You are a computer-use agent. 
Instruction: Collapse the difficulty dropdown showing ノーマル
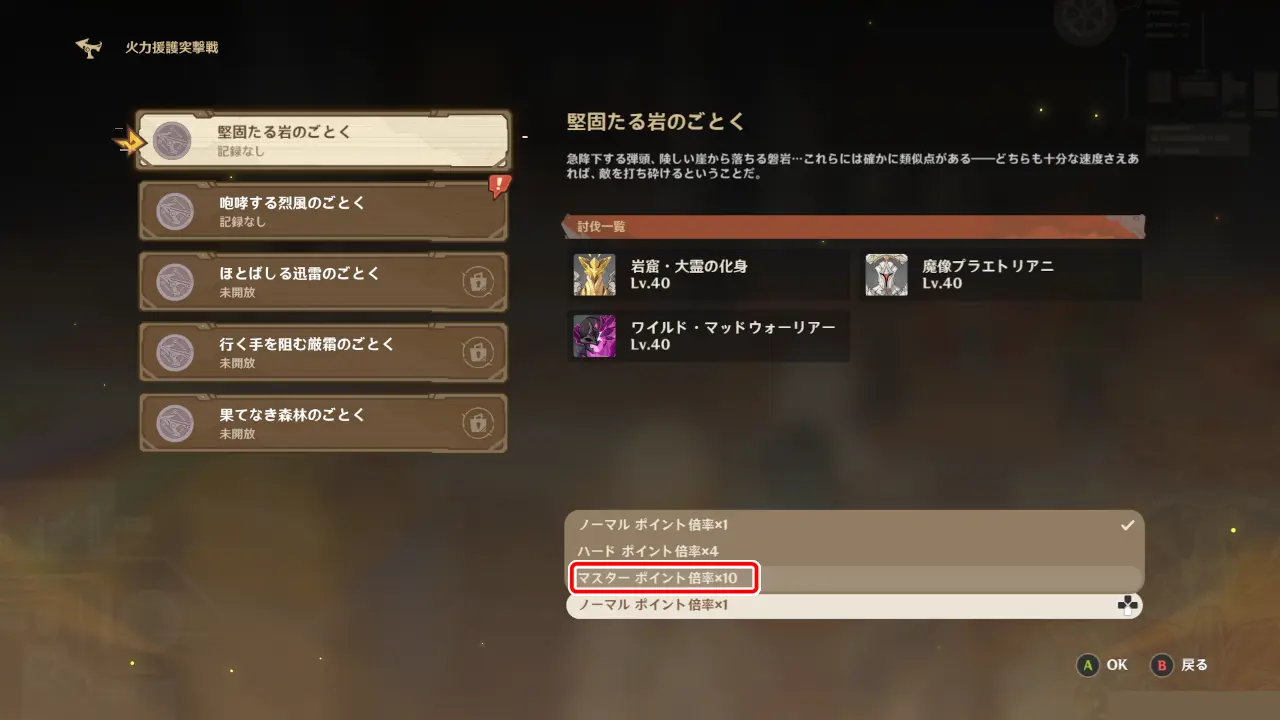855,605
